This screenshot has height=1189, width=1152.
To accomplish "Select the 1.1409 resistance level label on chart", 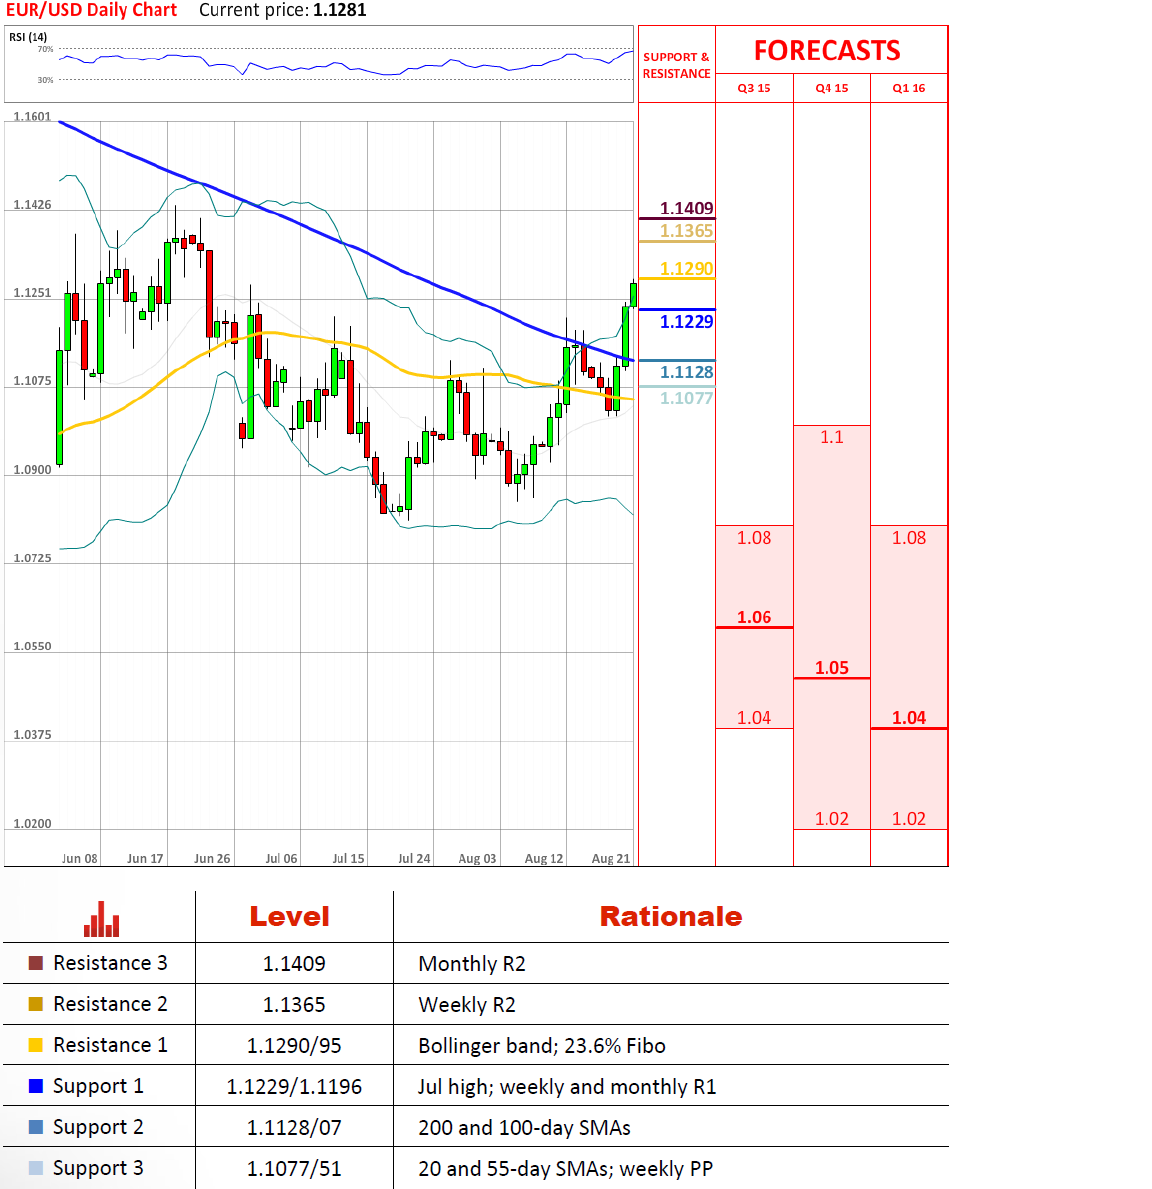I will pyautogui.click(x=686, y=208).
